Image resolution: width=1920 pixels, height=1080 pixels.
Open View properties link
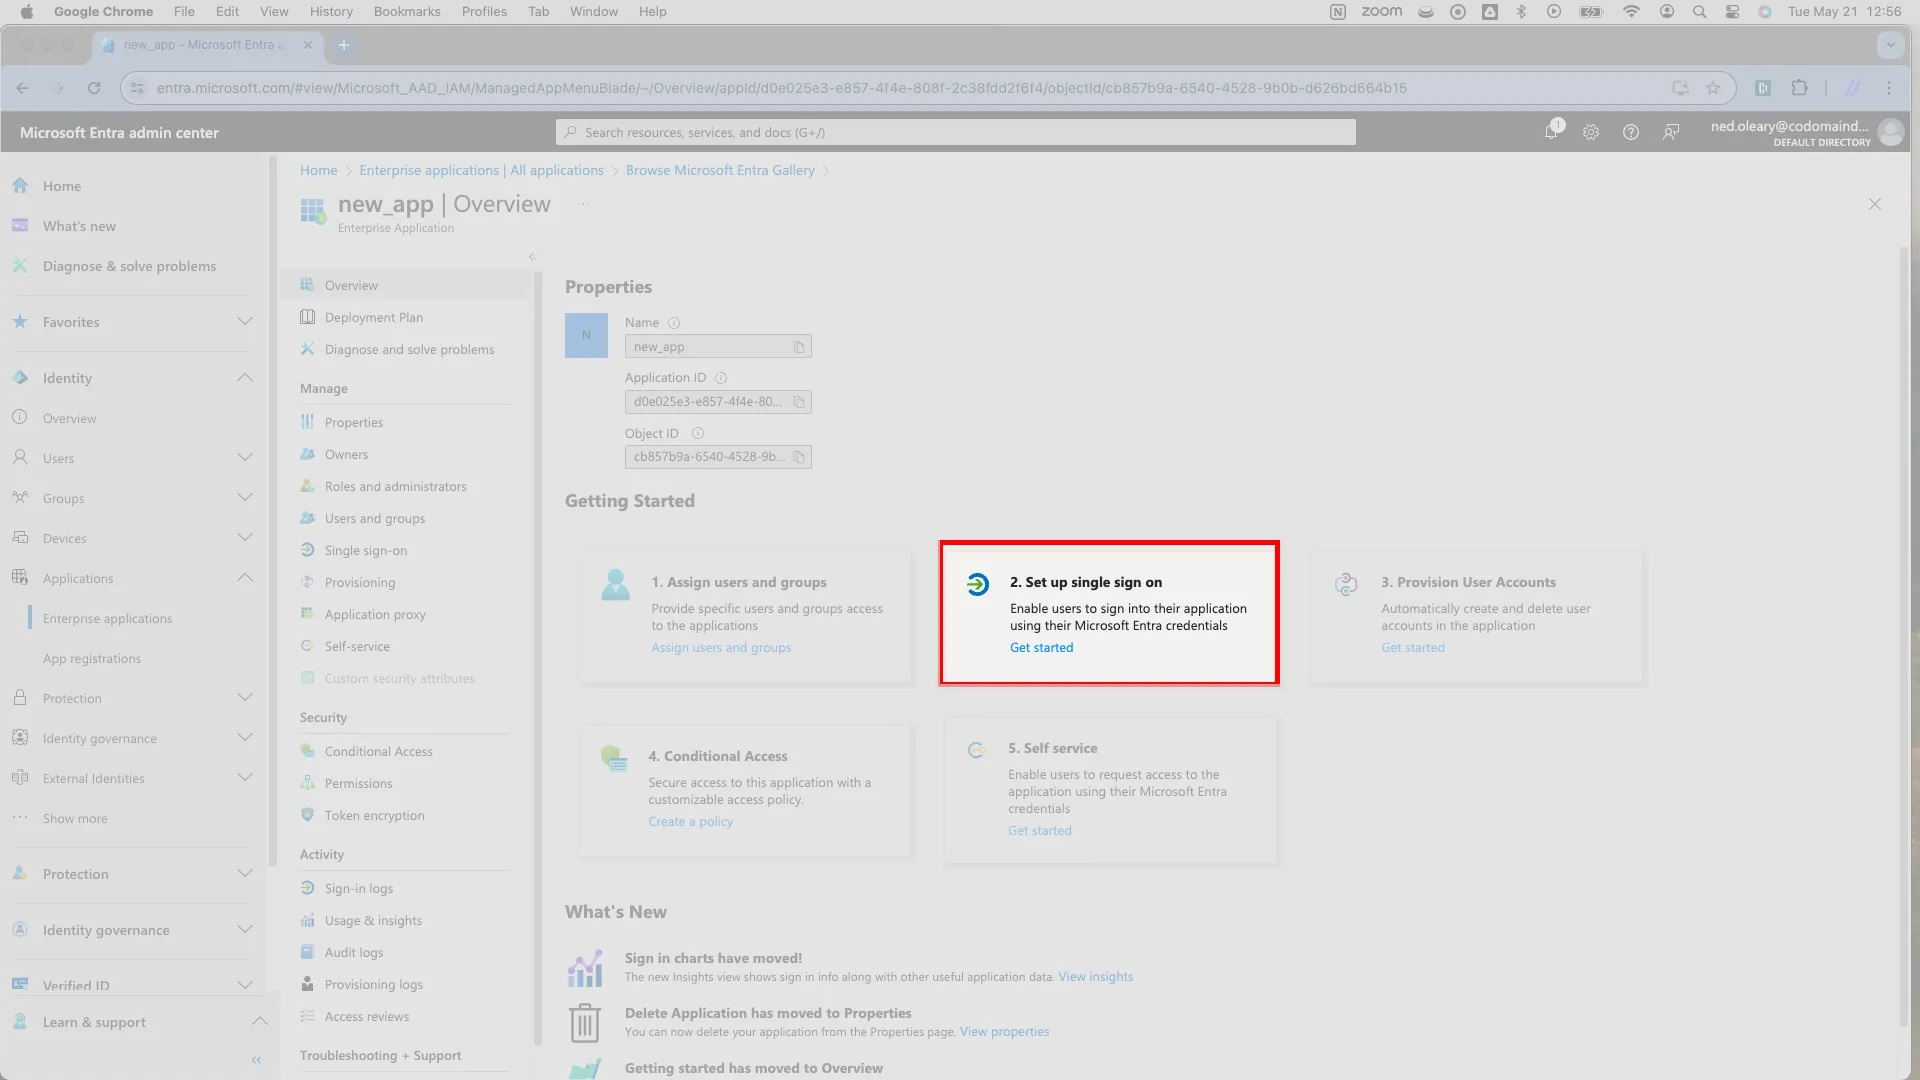pyautogui.click(x=1005, y=1032)
